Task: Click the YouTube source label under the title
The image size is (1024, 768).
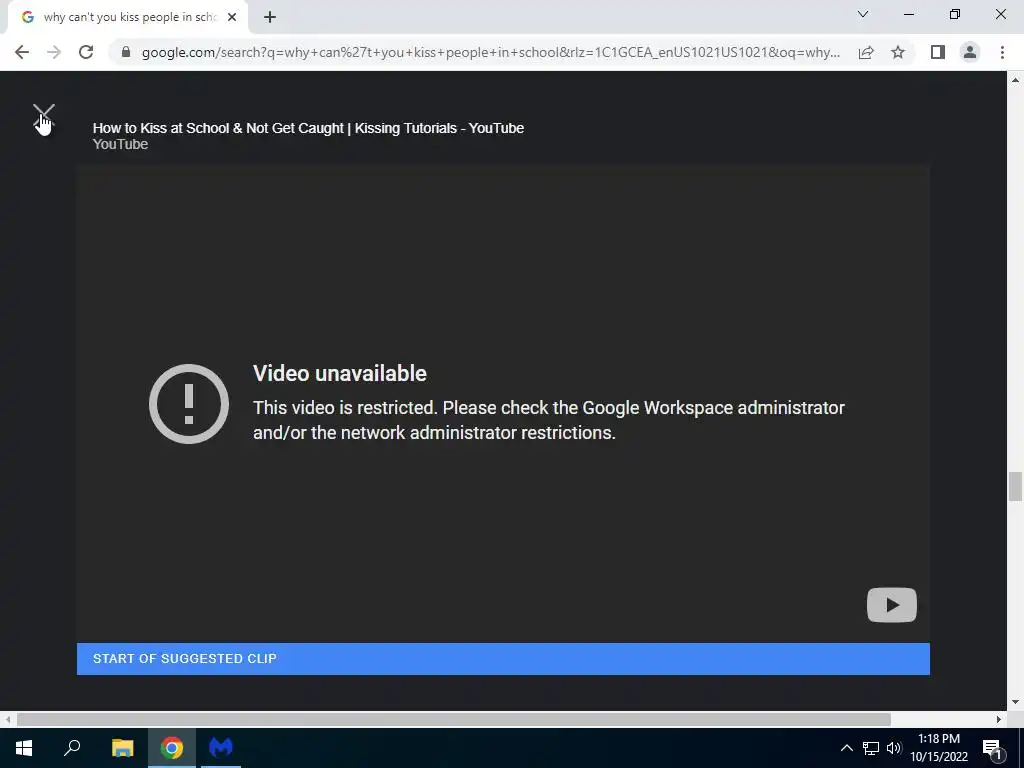Action: click(x=120, y=144)
